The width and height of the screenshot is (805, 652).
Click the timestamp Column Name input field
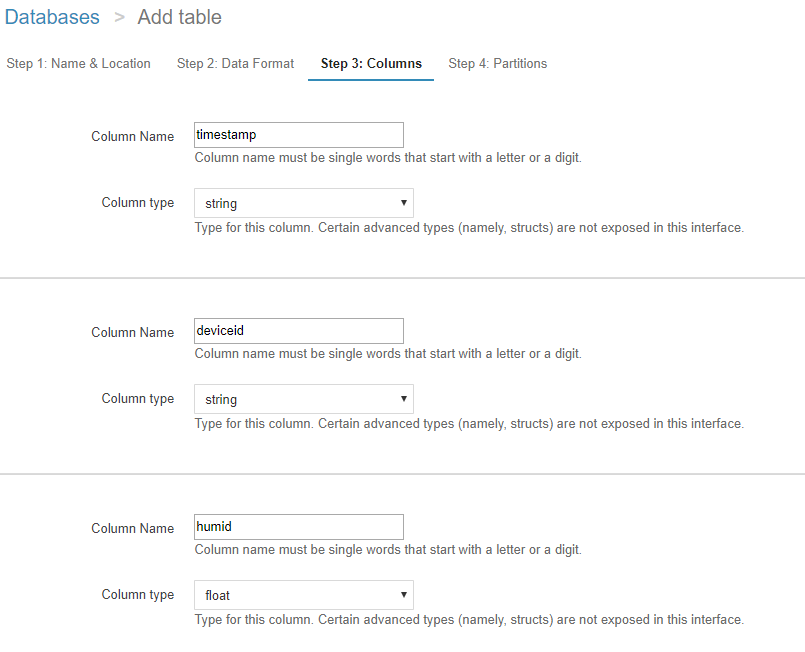298,134
